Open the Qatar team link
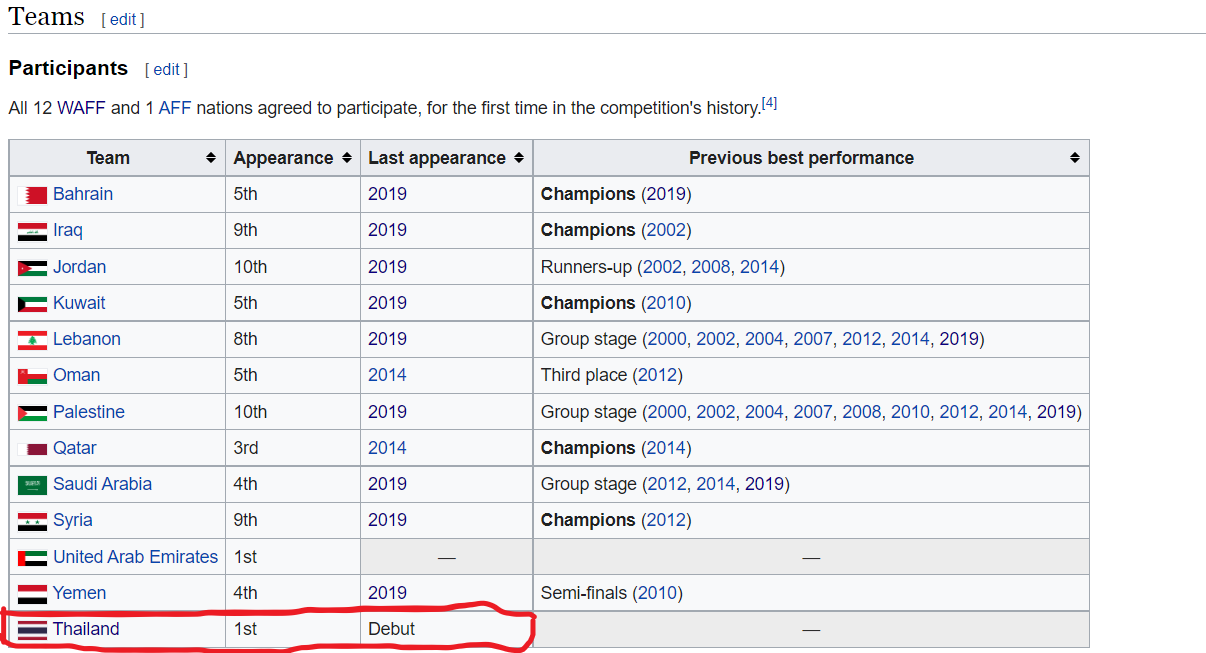Image resolution: width=1206 pixels, height=653 pixels. click(75, 448)
